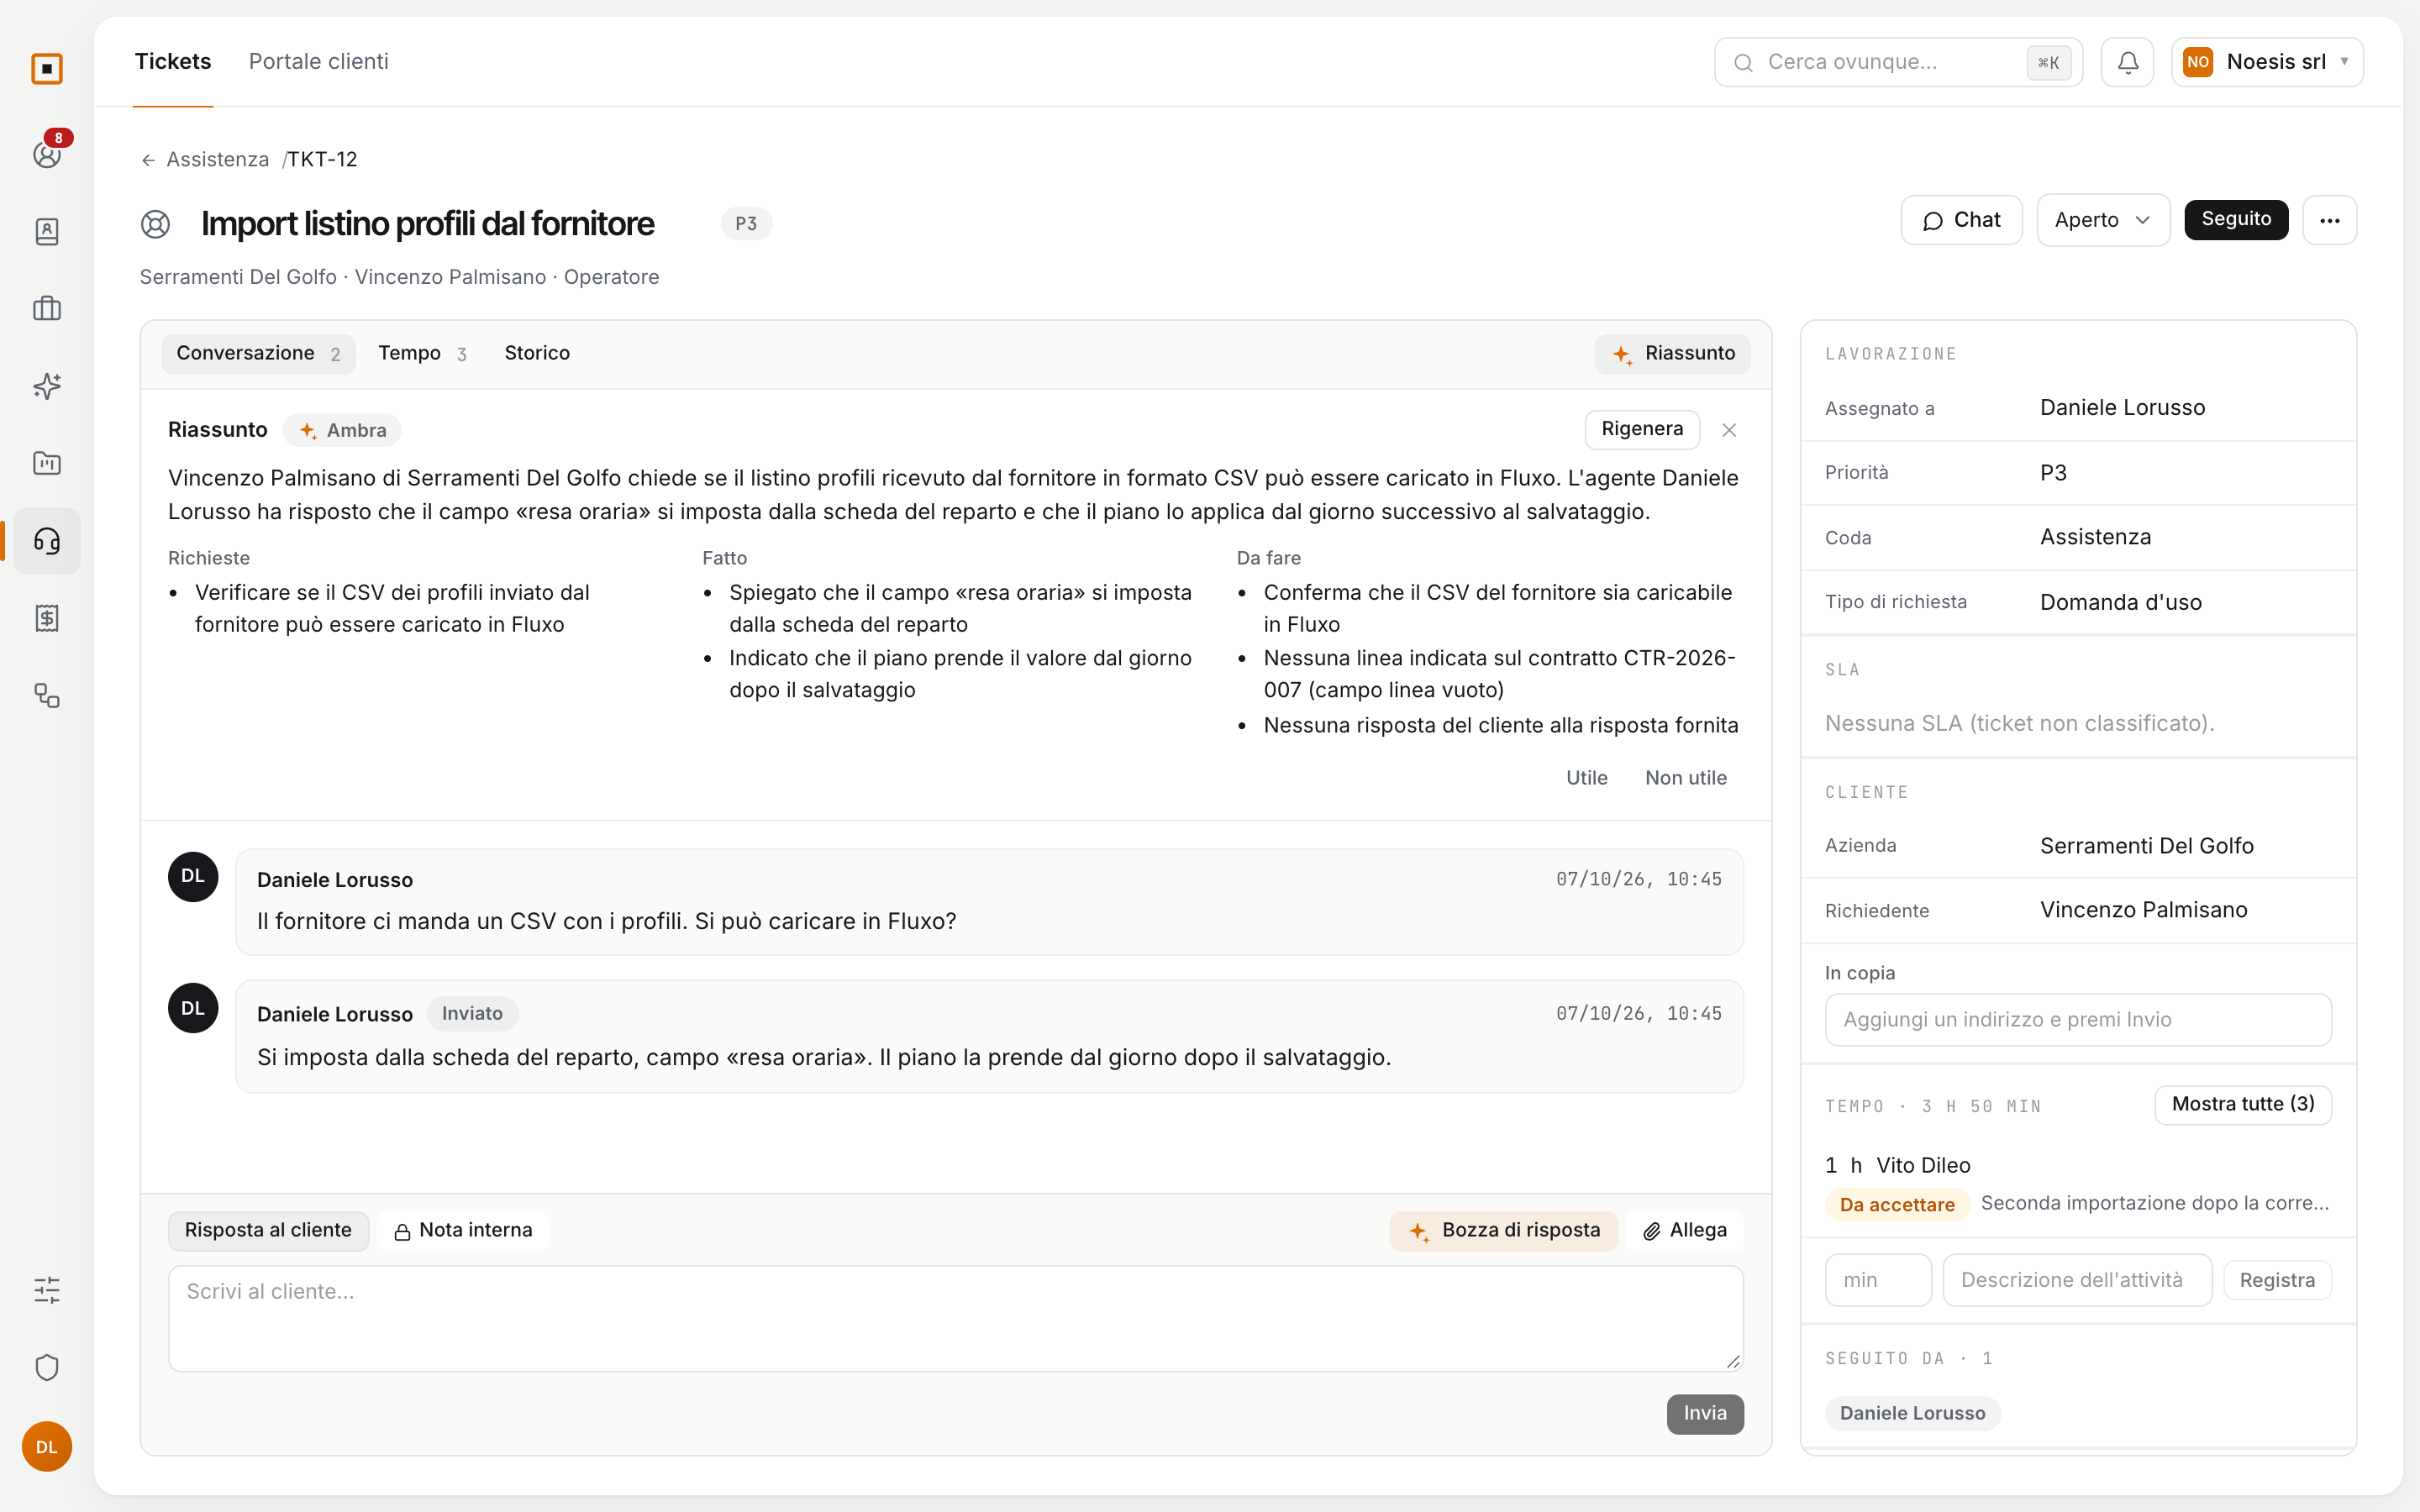Toggle the Seguito follow button
This screenshot has height=1512, width=2420.
[x=2236, y=220]
